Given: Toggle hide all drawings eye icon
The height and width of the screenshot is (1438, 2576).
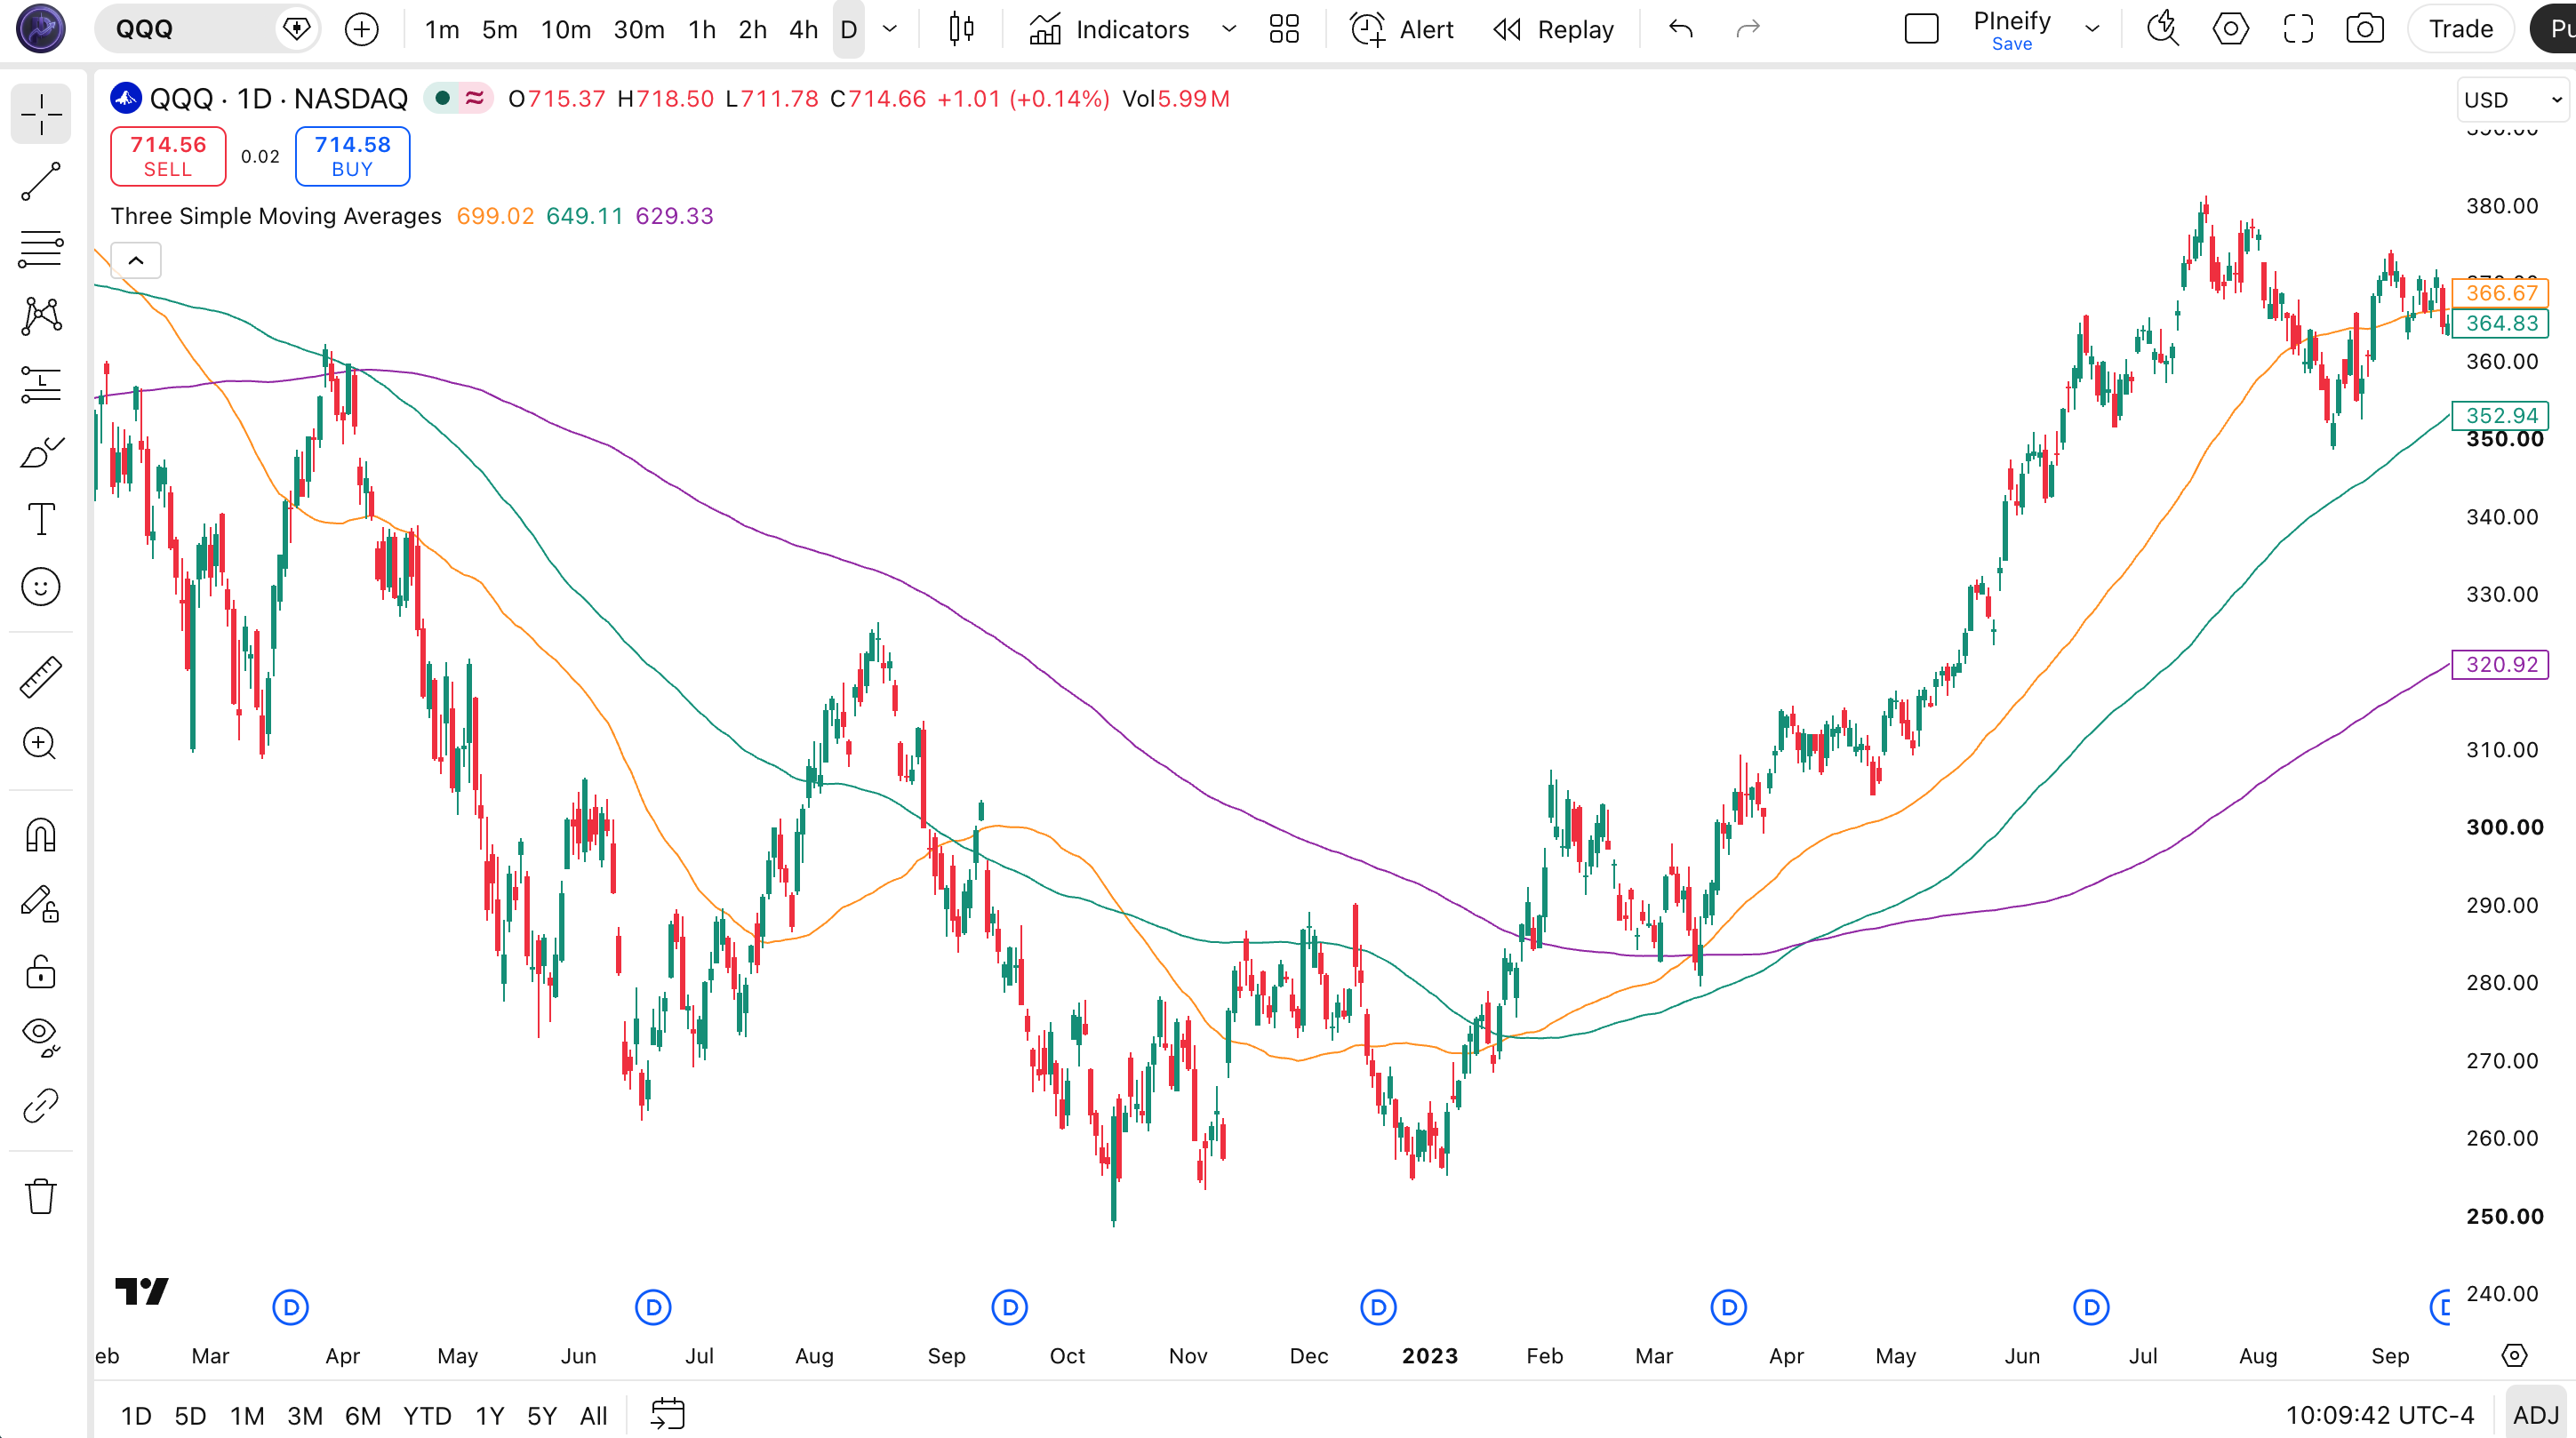Looking at the screenshot, I should [41, 1038].
